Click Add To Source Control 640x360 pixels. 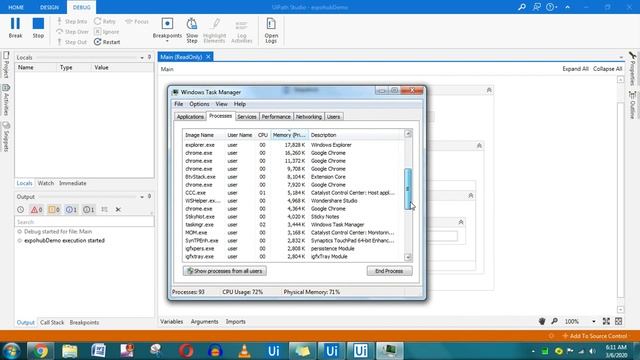595,336
